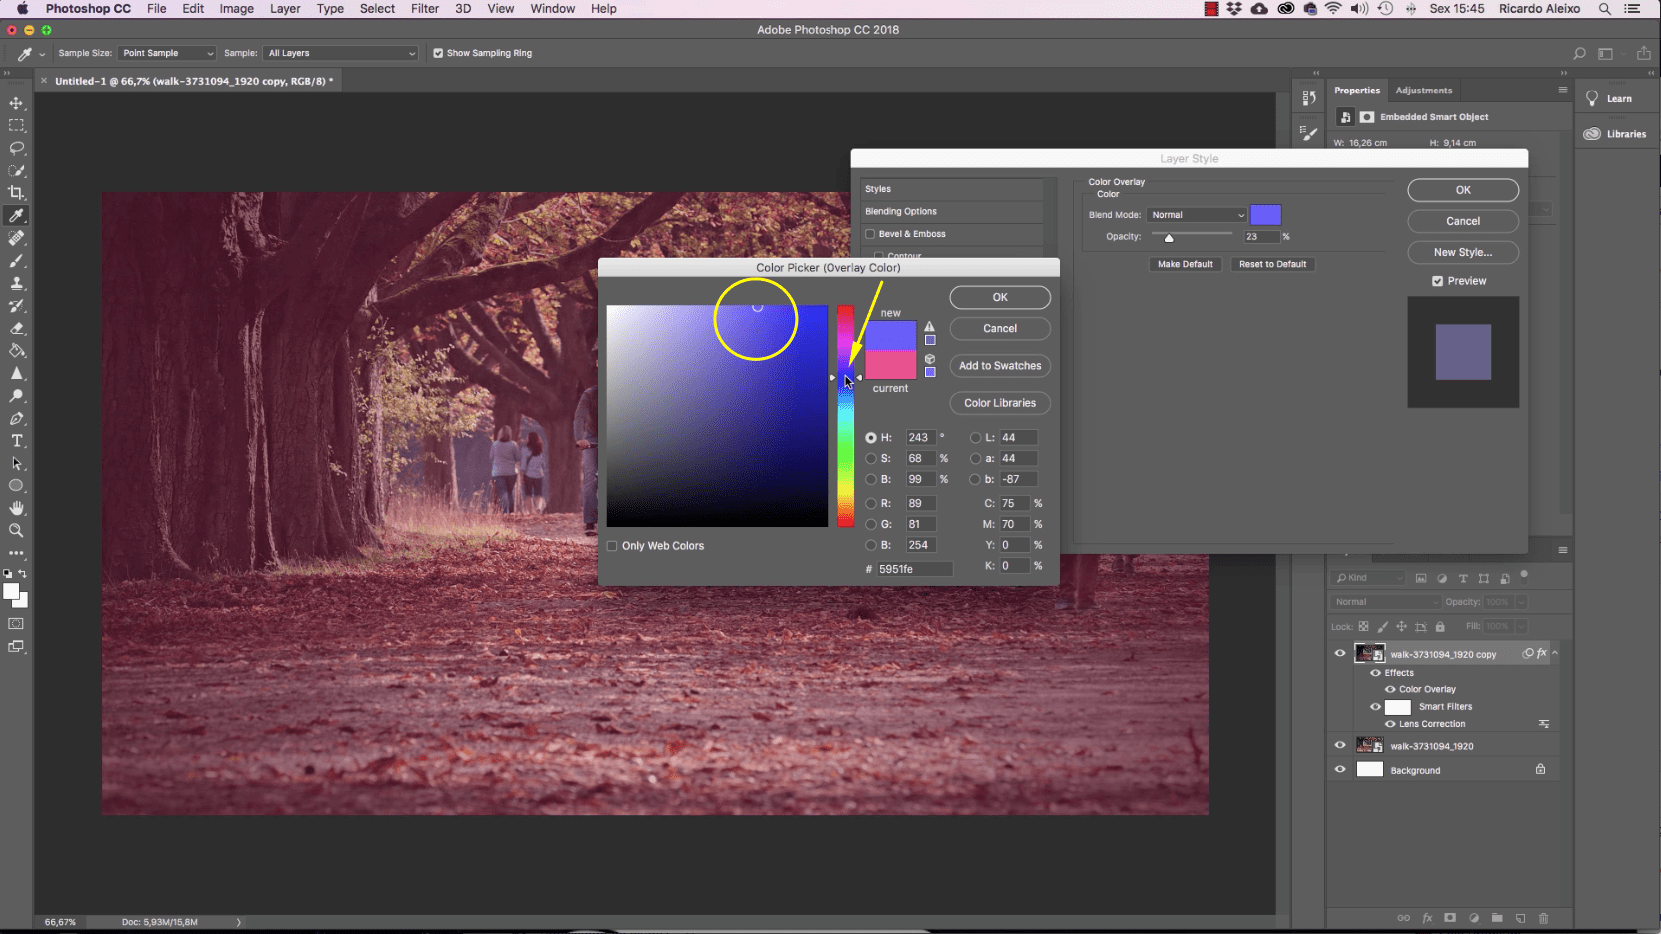Switch to the Adjustments tab
Image resolution: width=1661 pixels, height=934 pixels.
click(x=1423, y=90)
